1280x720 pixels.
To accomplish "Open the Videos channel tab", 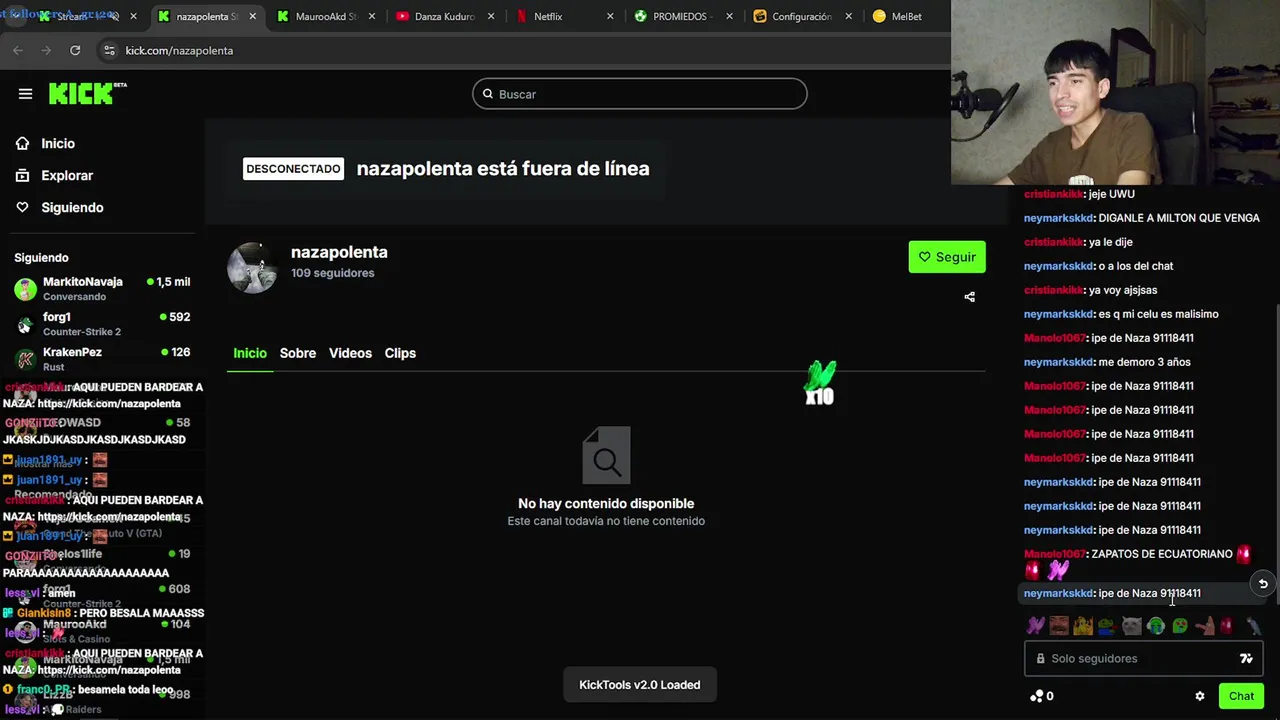I will tap(350, 353).
